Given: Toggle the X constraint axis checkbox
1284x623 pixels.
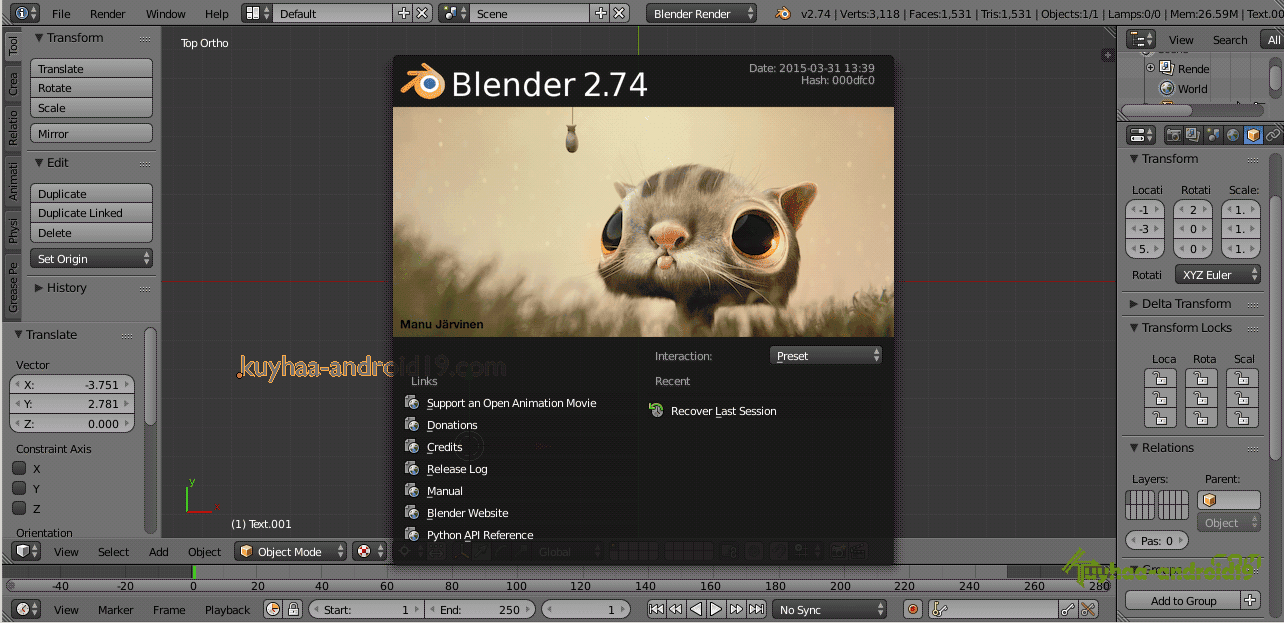Looking at the screenshot, I should [19, 468].
